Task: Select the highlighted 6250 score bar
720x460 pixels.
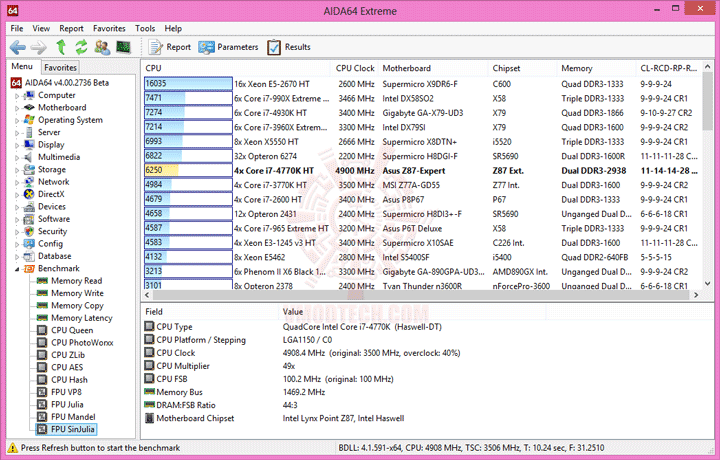Action: (x=188, y=170)
